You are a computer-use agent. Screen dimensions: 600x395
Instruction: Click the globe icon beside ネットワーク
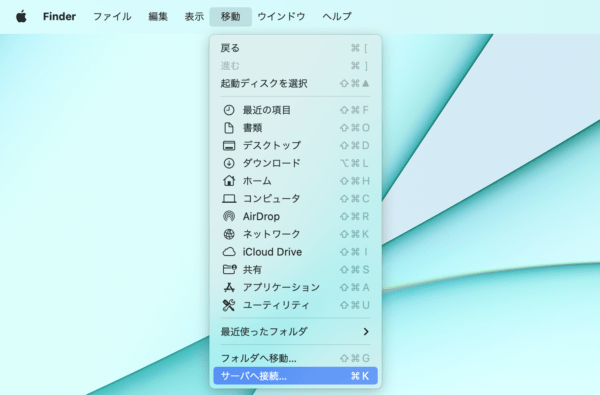tap(229, 234)
